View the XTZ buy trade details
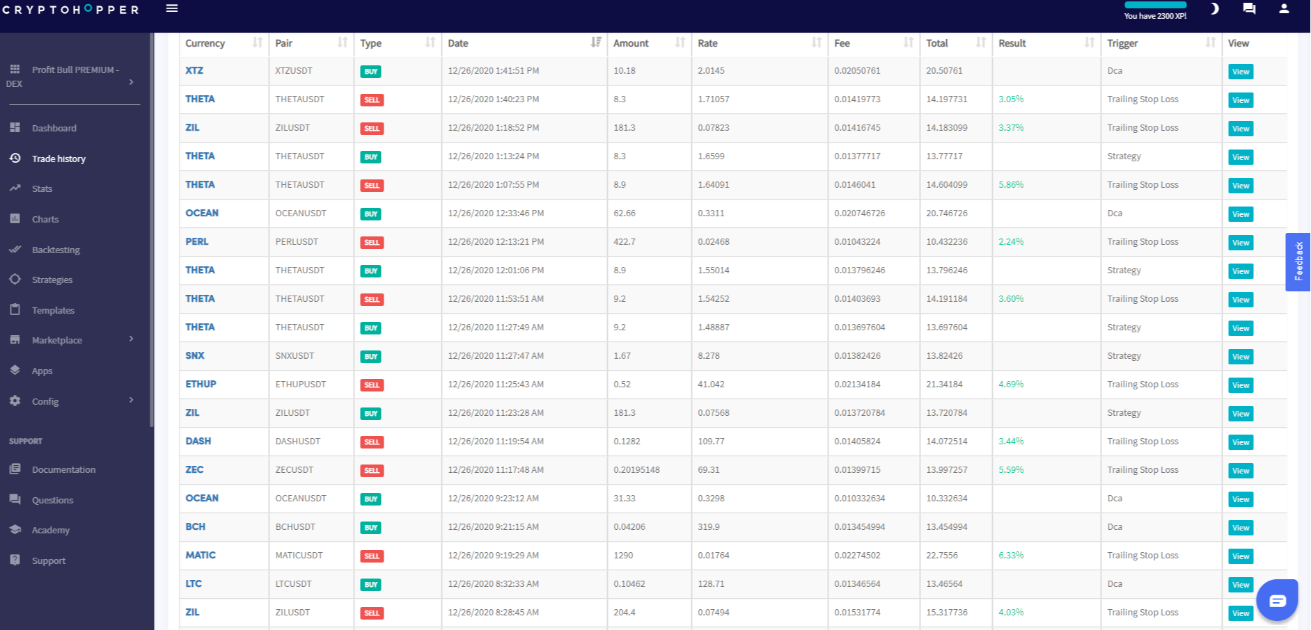The image size is (1311, 630). coord(1240,72)
